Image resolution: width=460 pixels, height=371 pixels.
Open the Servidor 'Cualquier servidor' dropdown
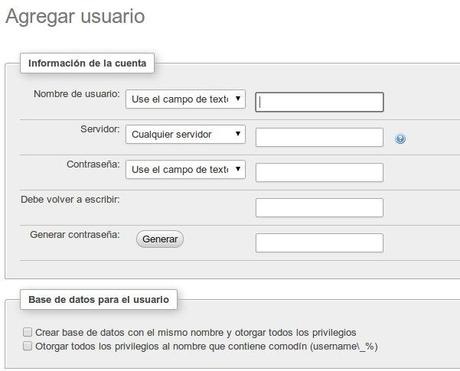pos(185,134)
